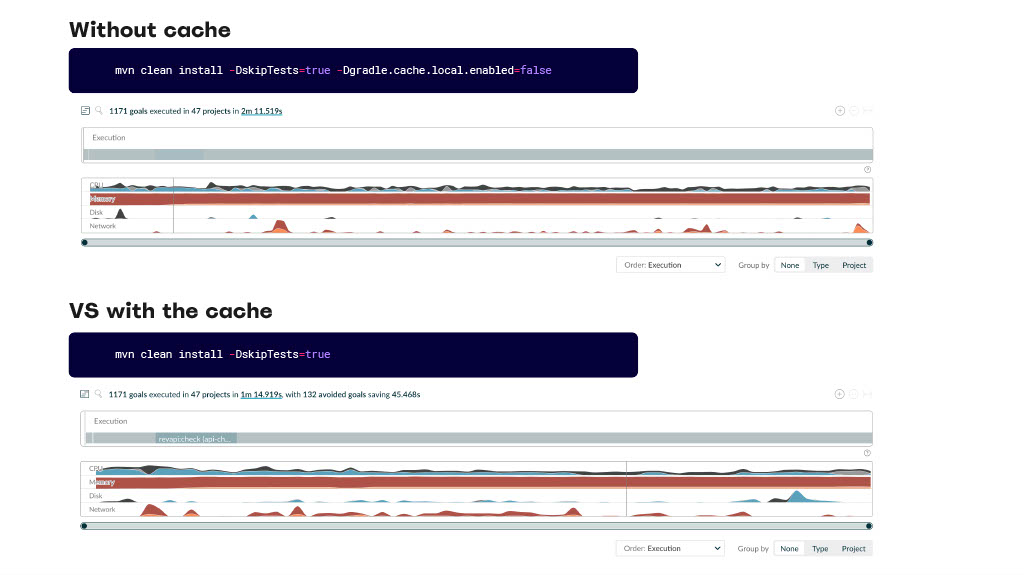Screen dimensions: 1024x575
Task: Click the right range handle of Without cache slider
Action: pyautogui.click(x=869, y=242)
